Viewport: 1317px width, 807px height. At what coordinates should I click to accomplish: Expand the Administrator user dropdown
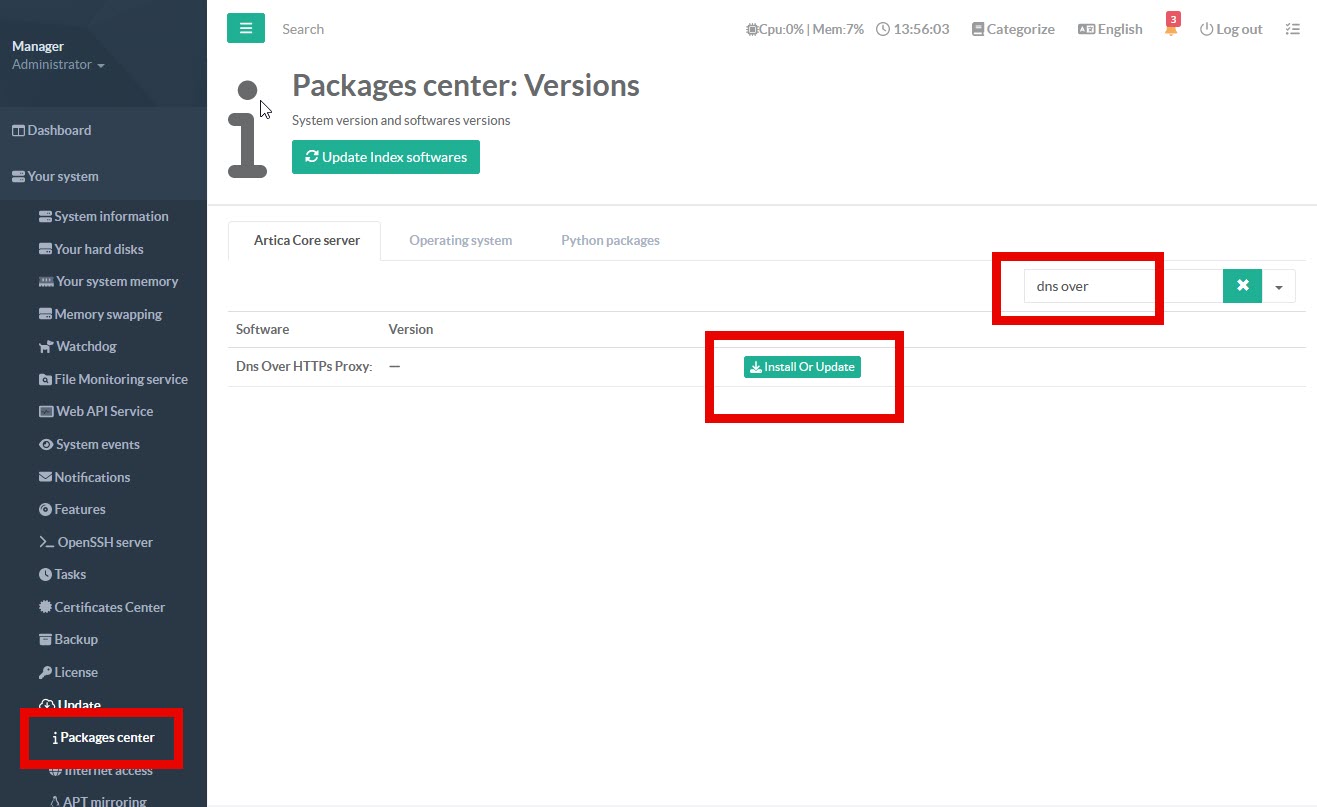[58, 65]
